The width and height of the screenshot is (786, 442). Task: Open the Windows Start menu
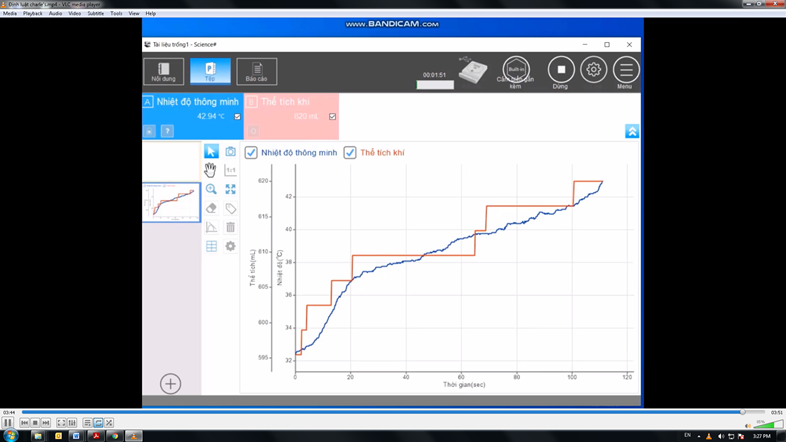(10, 435)
